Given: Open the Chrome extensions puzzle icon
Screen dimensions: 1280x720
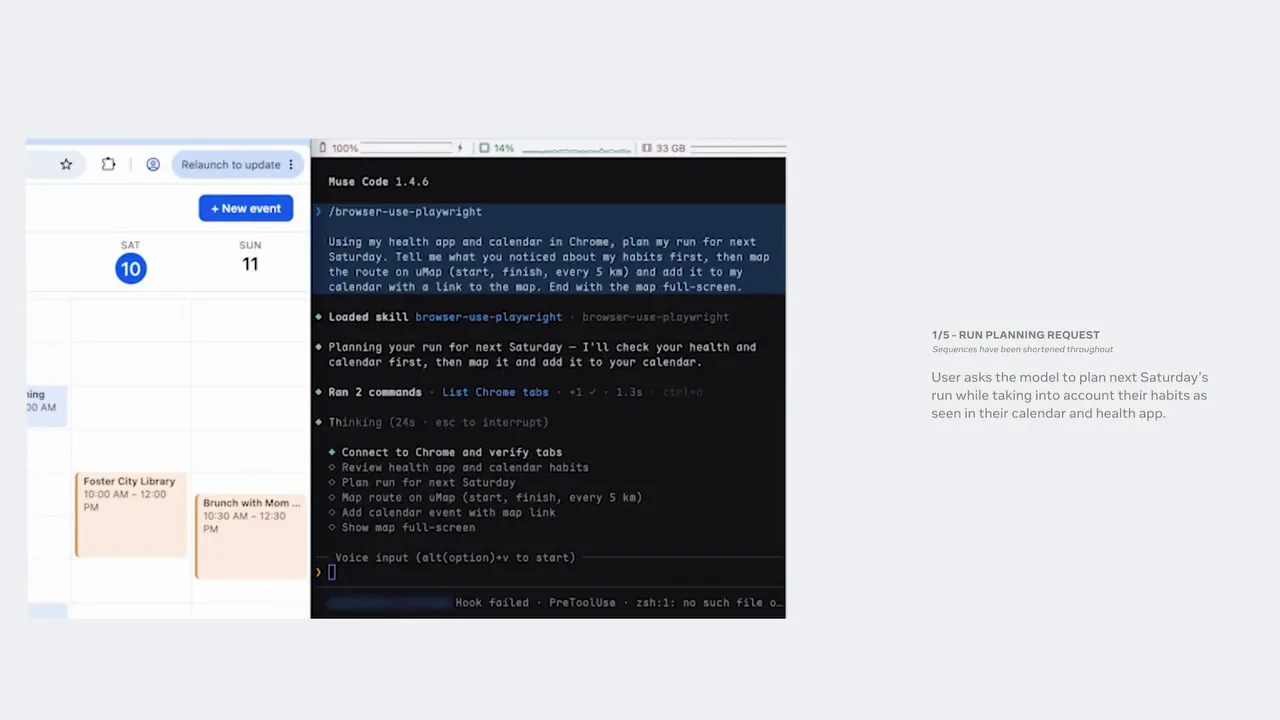Looking at the screenshot, I should [109, 165].
